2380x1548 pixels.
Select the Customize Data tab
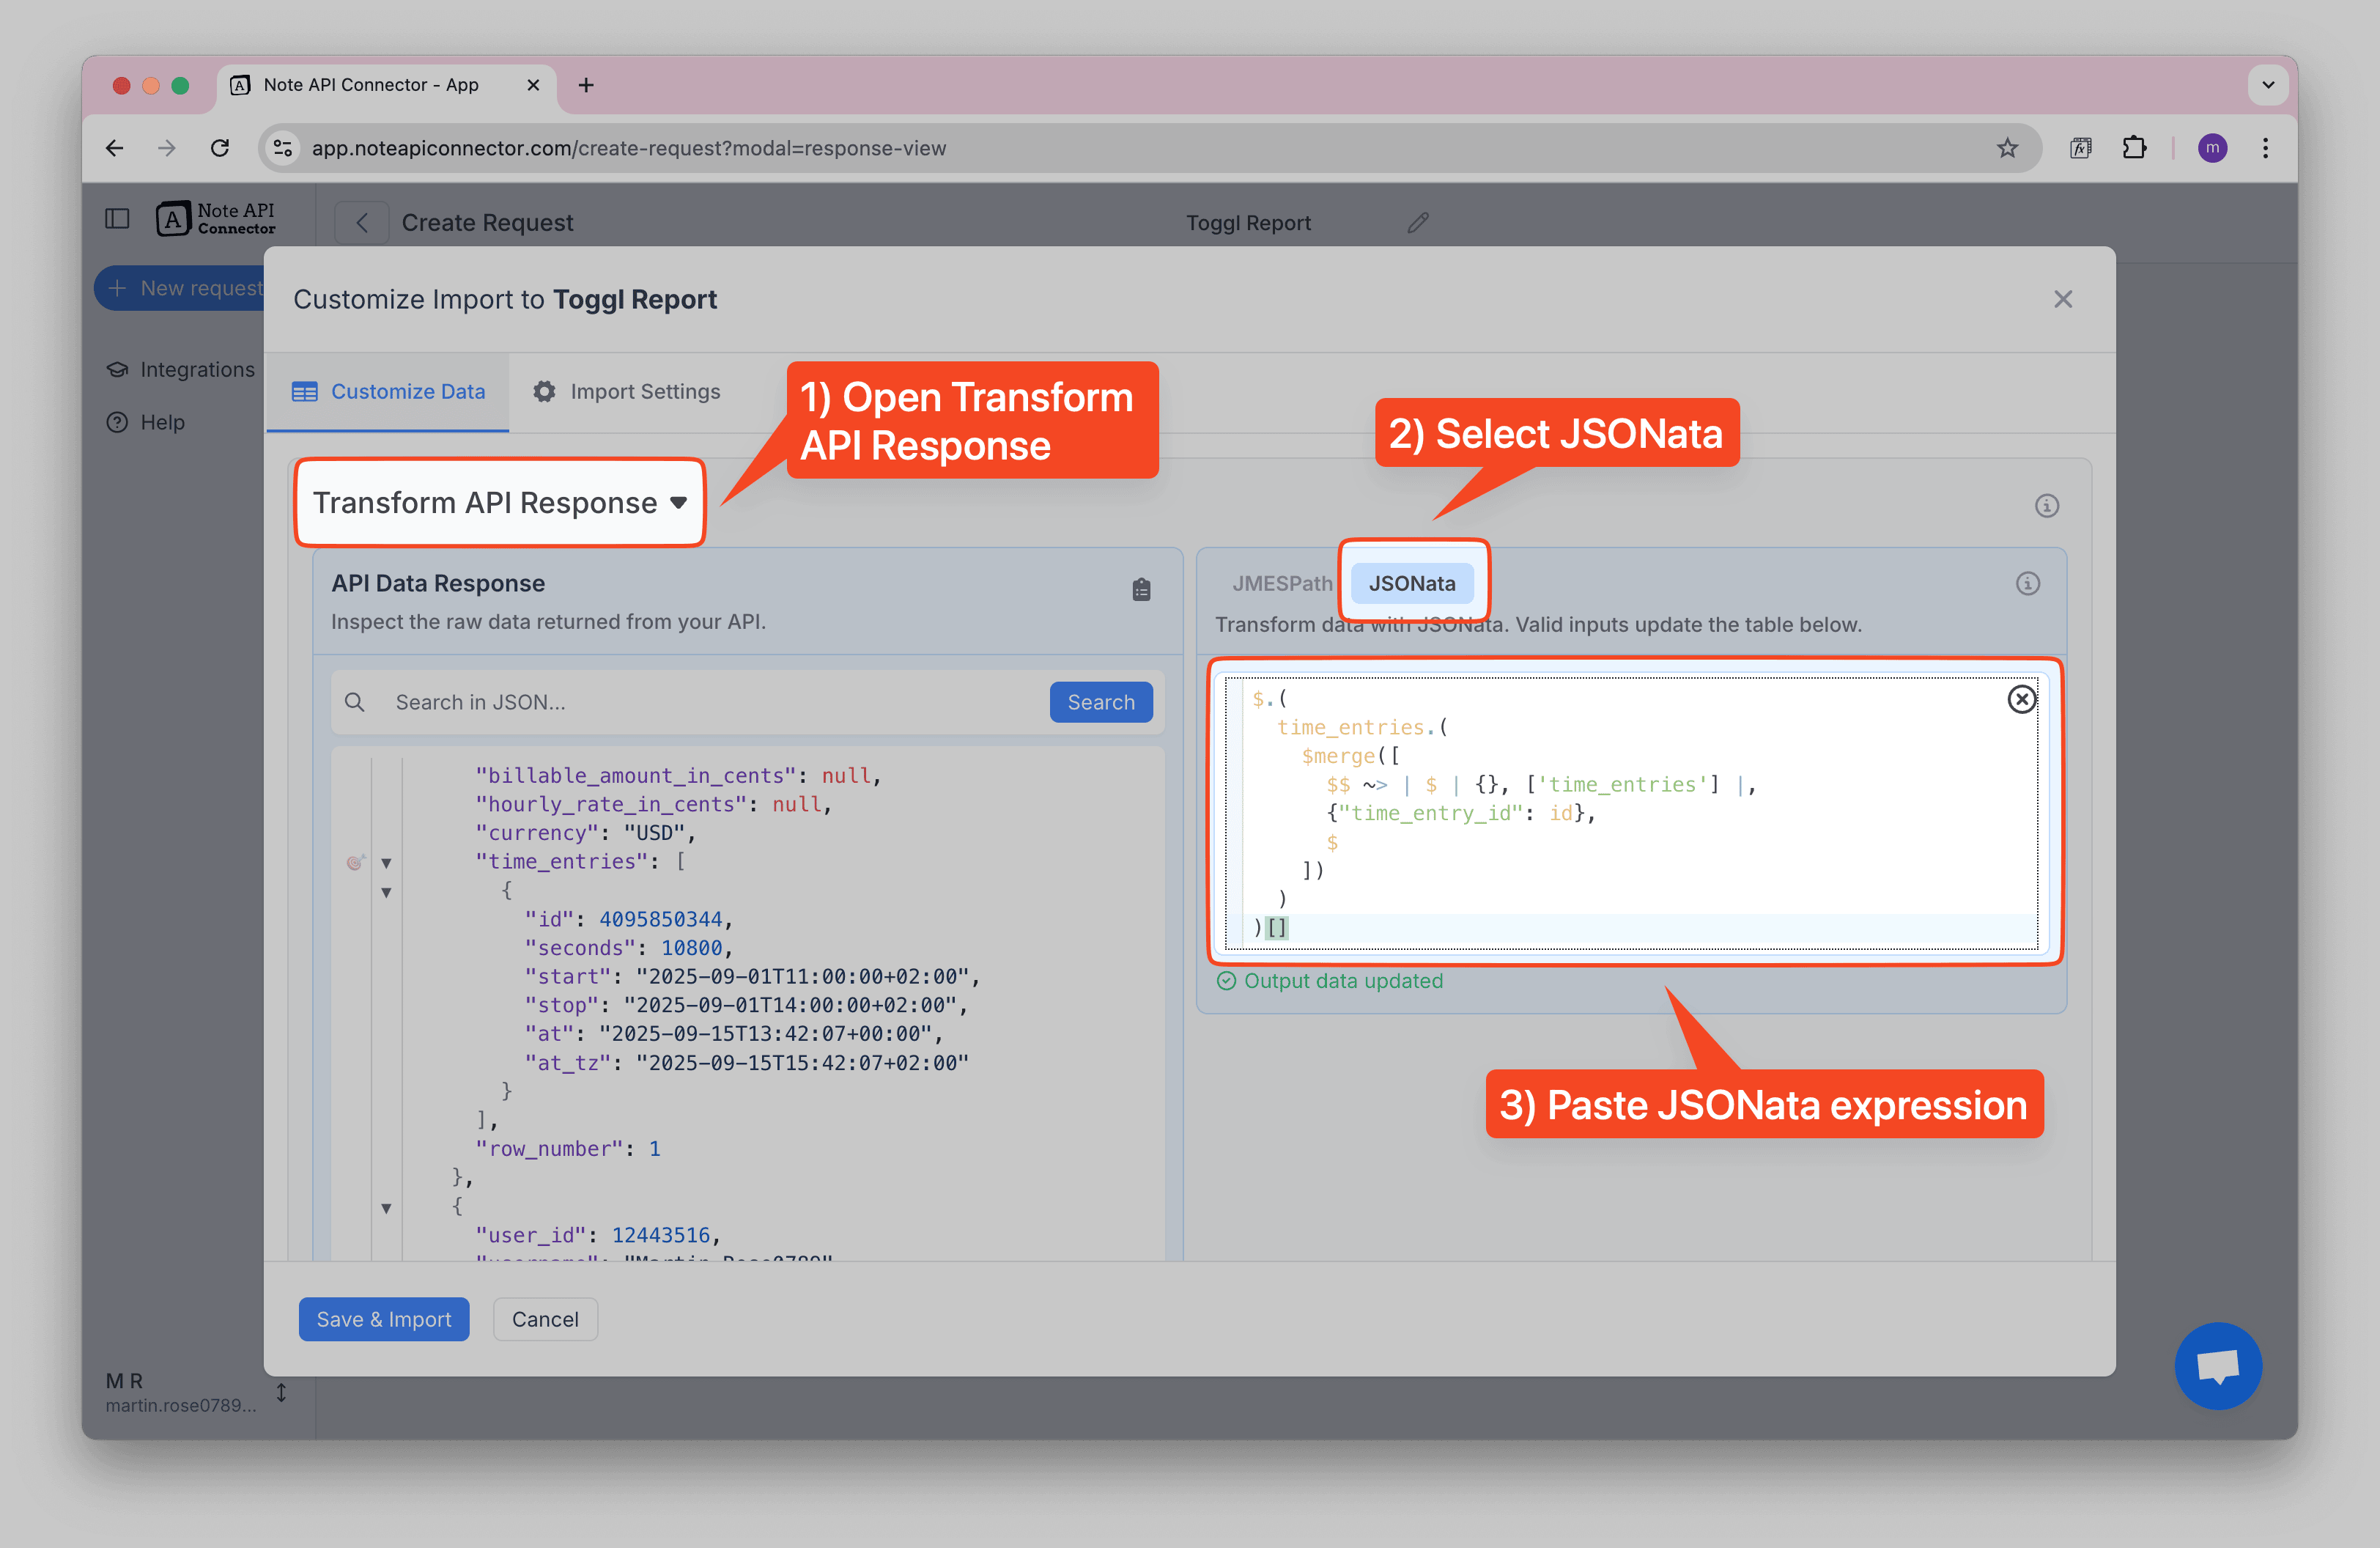pyautogui.click(x=388, y=392)
